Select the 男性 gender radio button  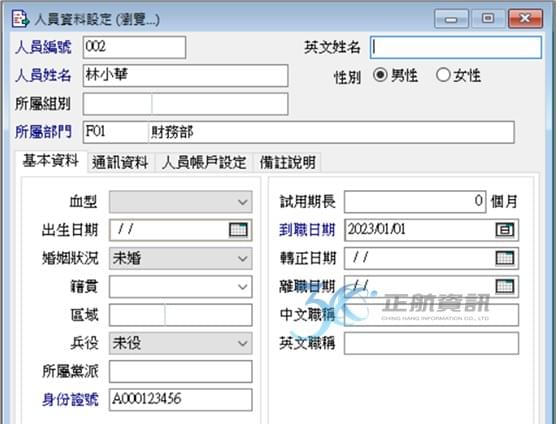coord(380,75)
